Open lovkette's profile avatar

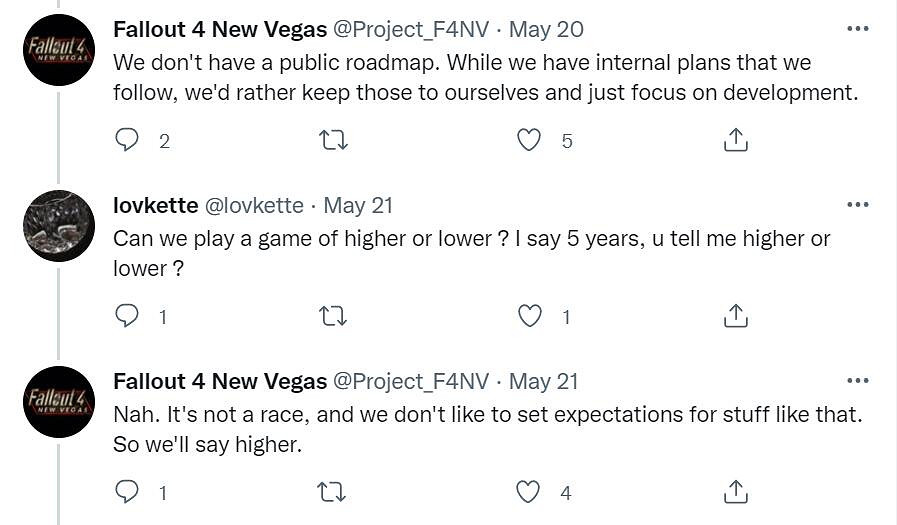(x=59, y=226)
